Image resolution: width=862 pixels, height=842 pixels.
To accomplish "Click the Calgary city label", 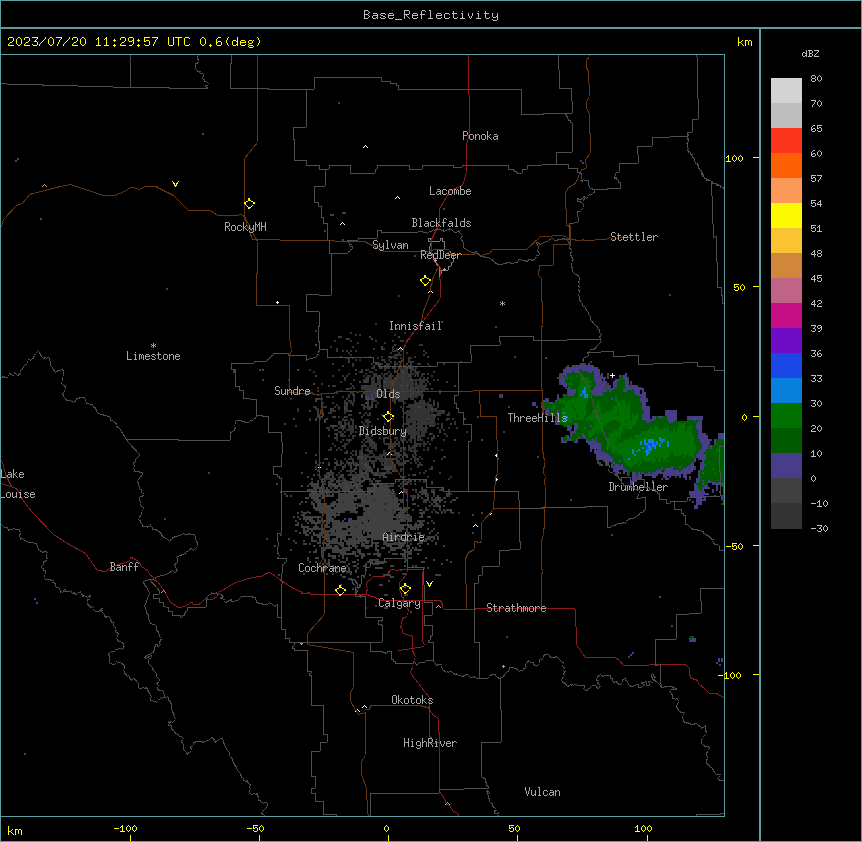I will pyautogui.click(x=399, y=603).
